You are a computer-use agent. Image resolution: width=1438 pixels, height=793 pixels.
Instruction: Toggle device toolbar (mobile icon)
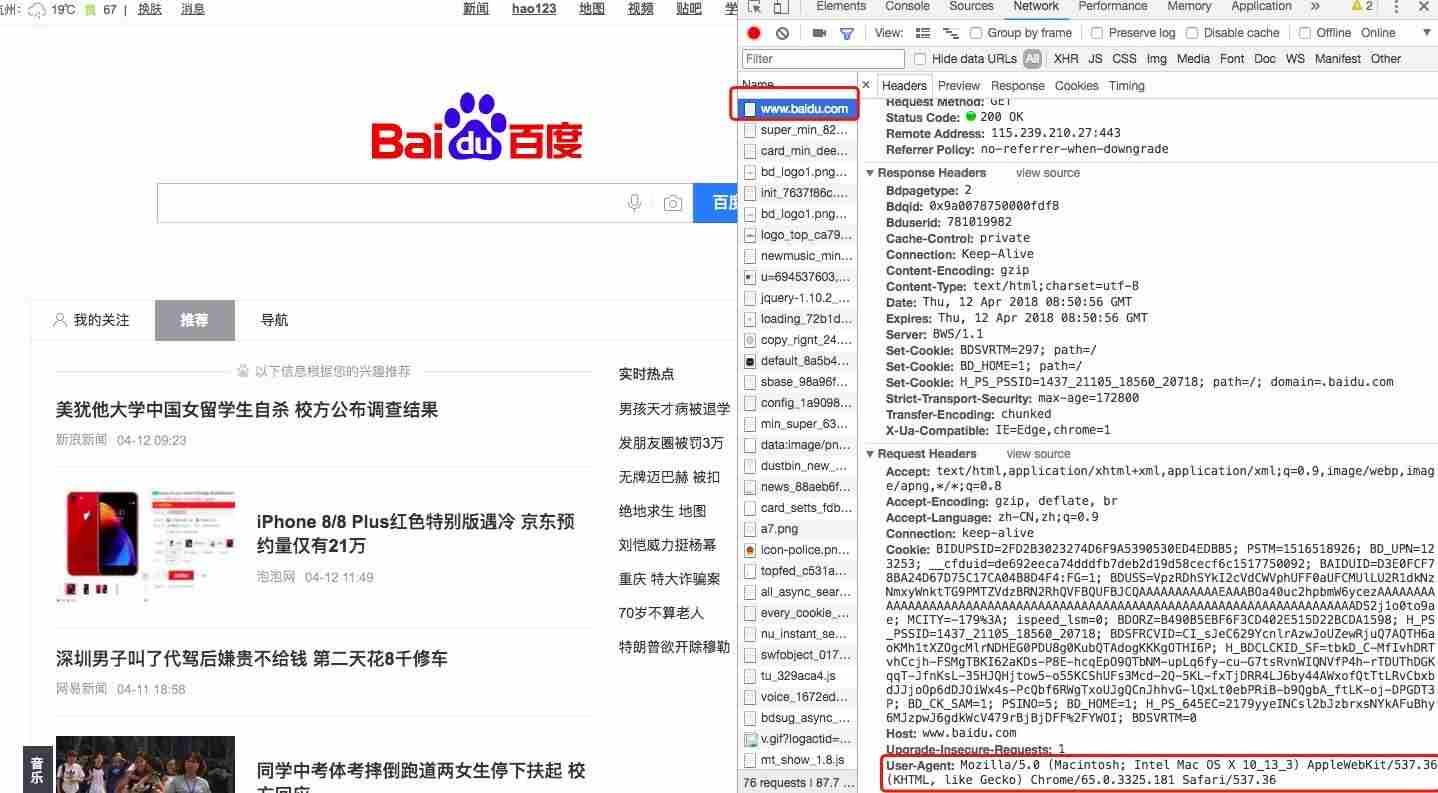[779, 7]
